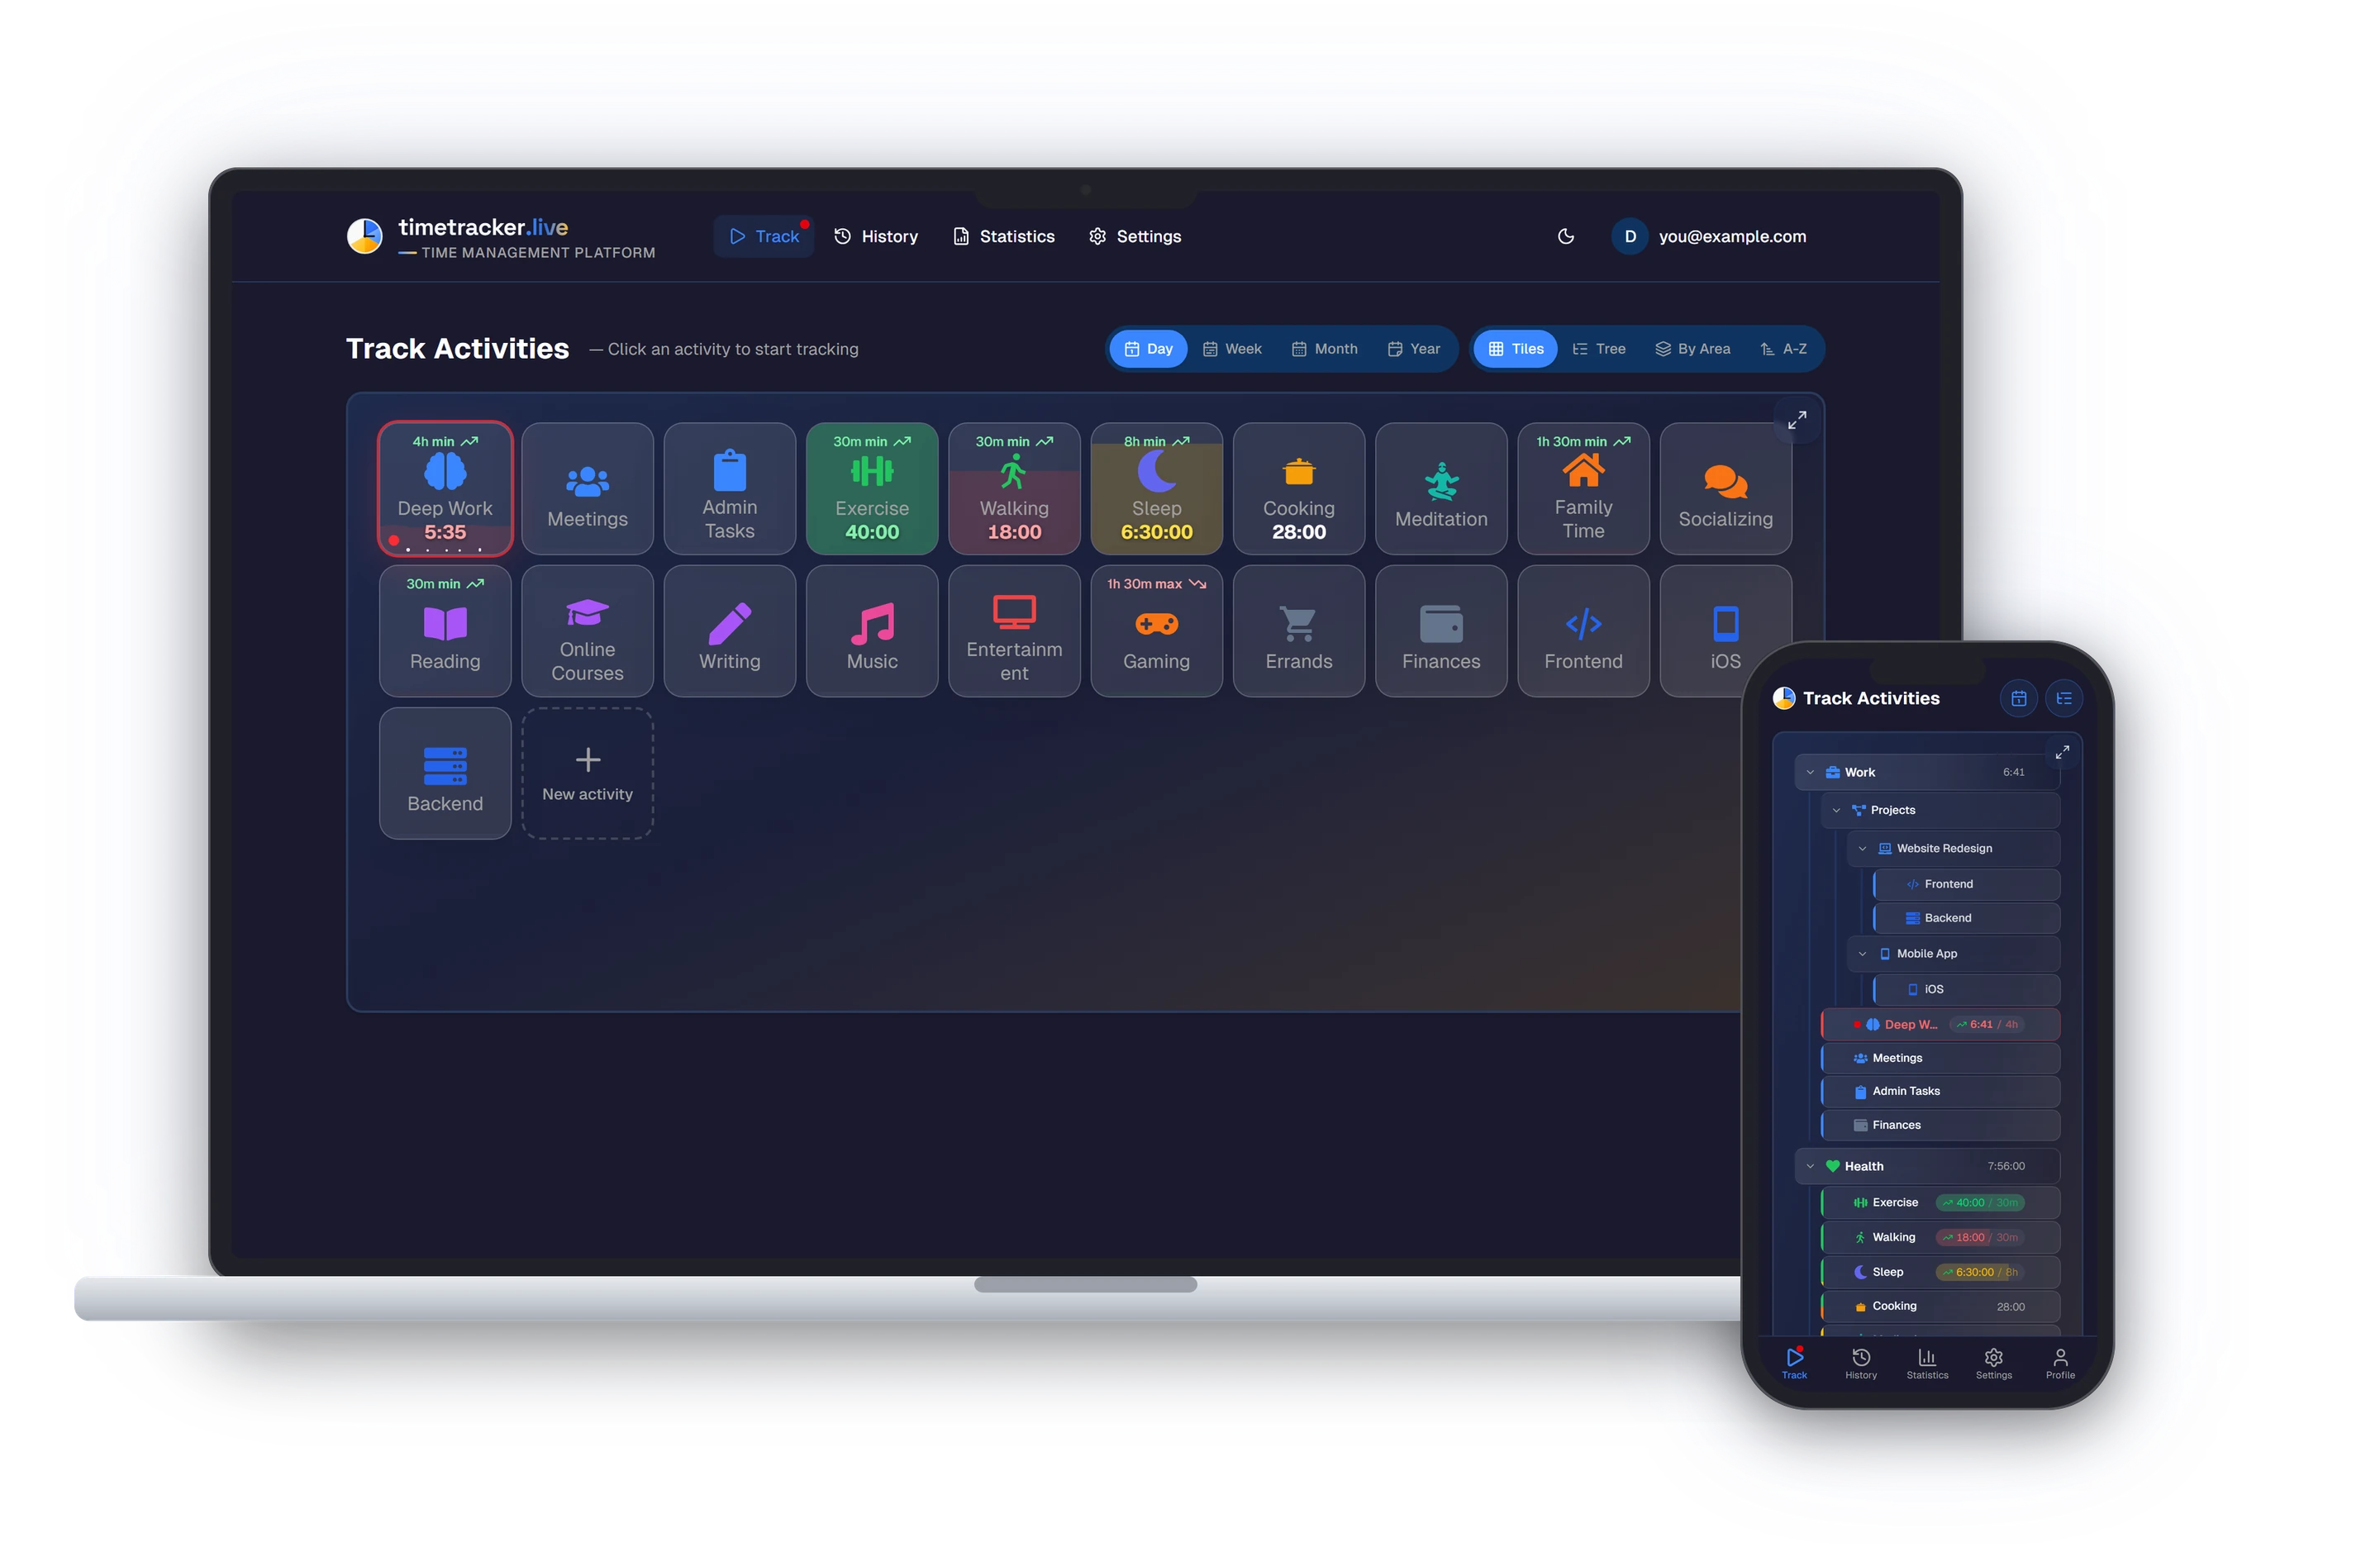
Task: Switch the period to Week
Action: pyautogui.click(x=1232, y=349)
